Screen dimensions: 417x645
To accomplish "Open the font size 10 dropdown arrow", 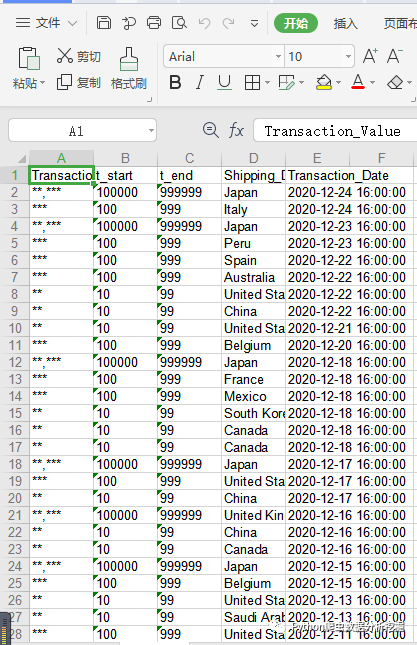I will coord(348,56).
